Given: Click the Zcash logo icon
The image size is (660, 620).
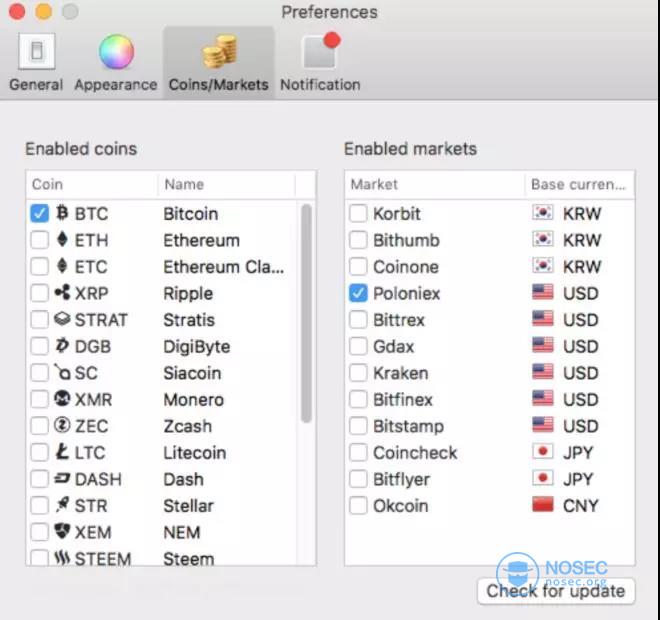Looking at the screenshot, I should [62, 425].
